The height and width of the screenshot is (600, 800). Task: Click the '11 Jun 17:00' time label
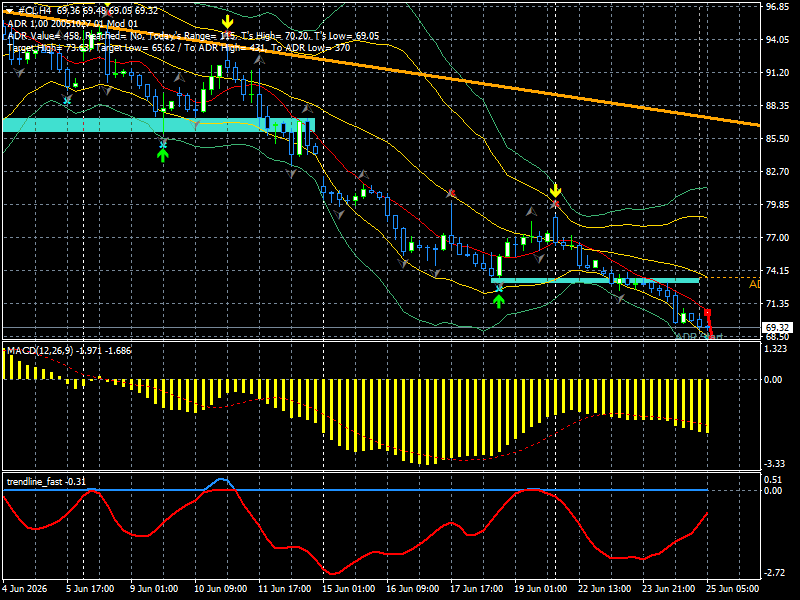285,589
